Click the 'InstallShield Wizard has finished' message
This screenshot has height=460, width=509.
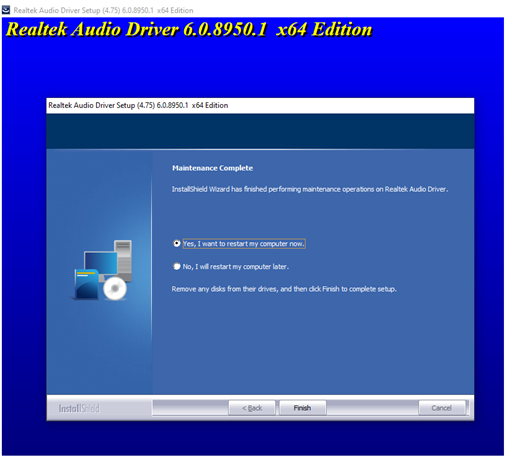click(x=310, y=189)
